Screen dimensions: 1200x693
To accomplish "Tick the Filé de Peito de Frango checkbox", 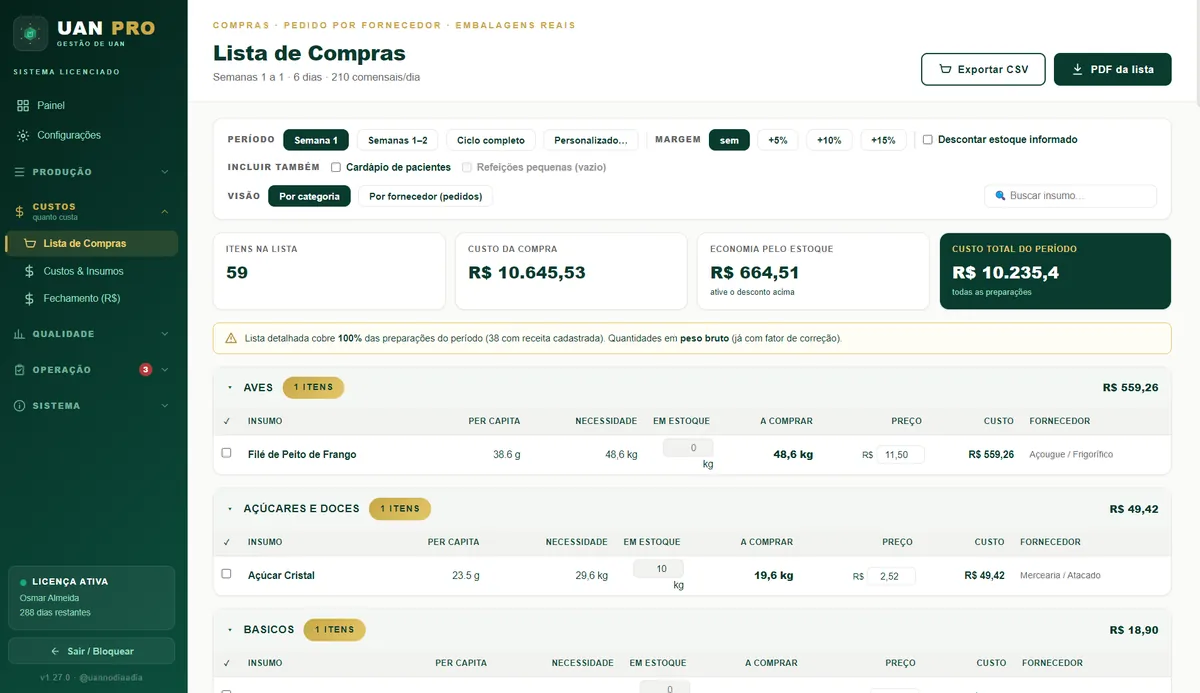I will (x=226, y=453).
